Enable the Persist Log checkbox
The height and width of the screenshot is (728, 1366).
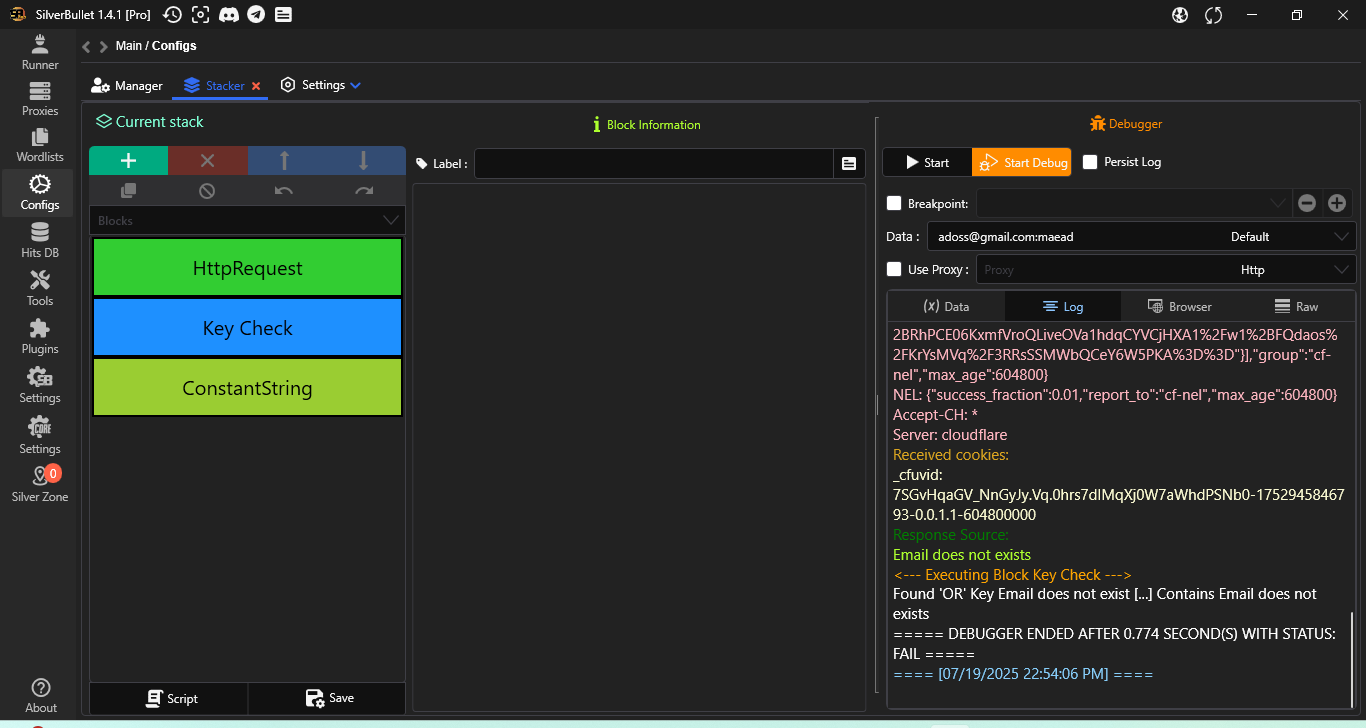point(1090,162)
